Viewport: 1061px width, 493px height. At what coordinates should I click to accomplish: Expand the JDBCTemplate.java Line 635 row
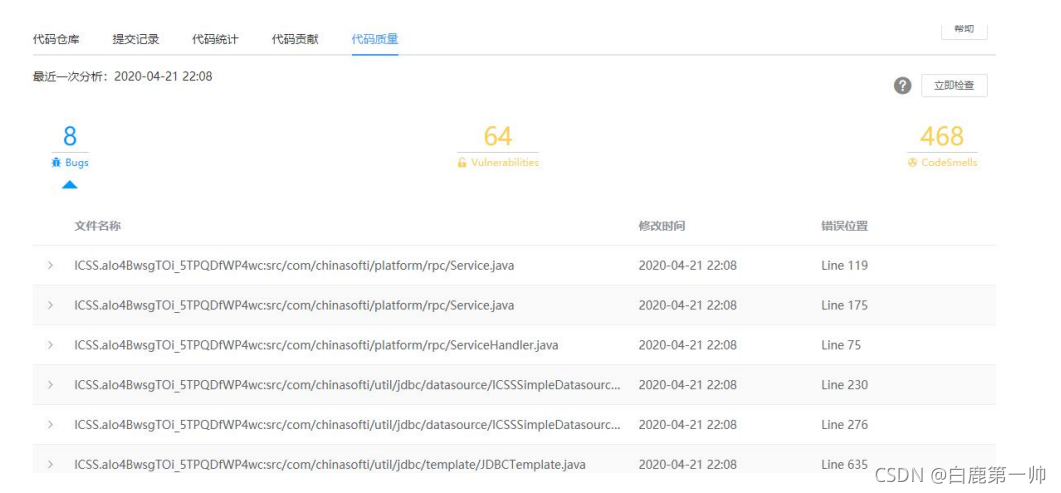50,465
